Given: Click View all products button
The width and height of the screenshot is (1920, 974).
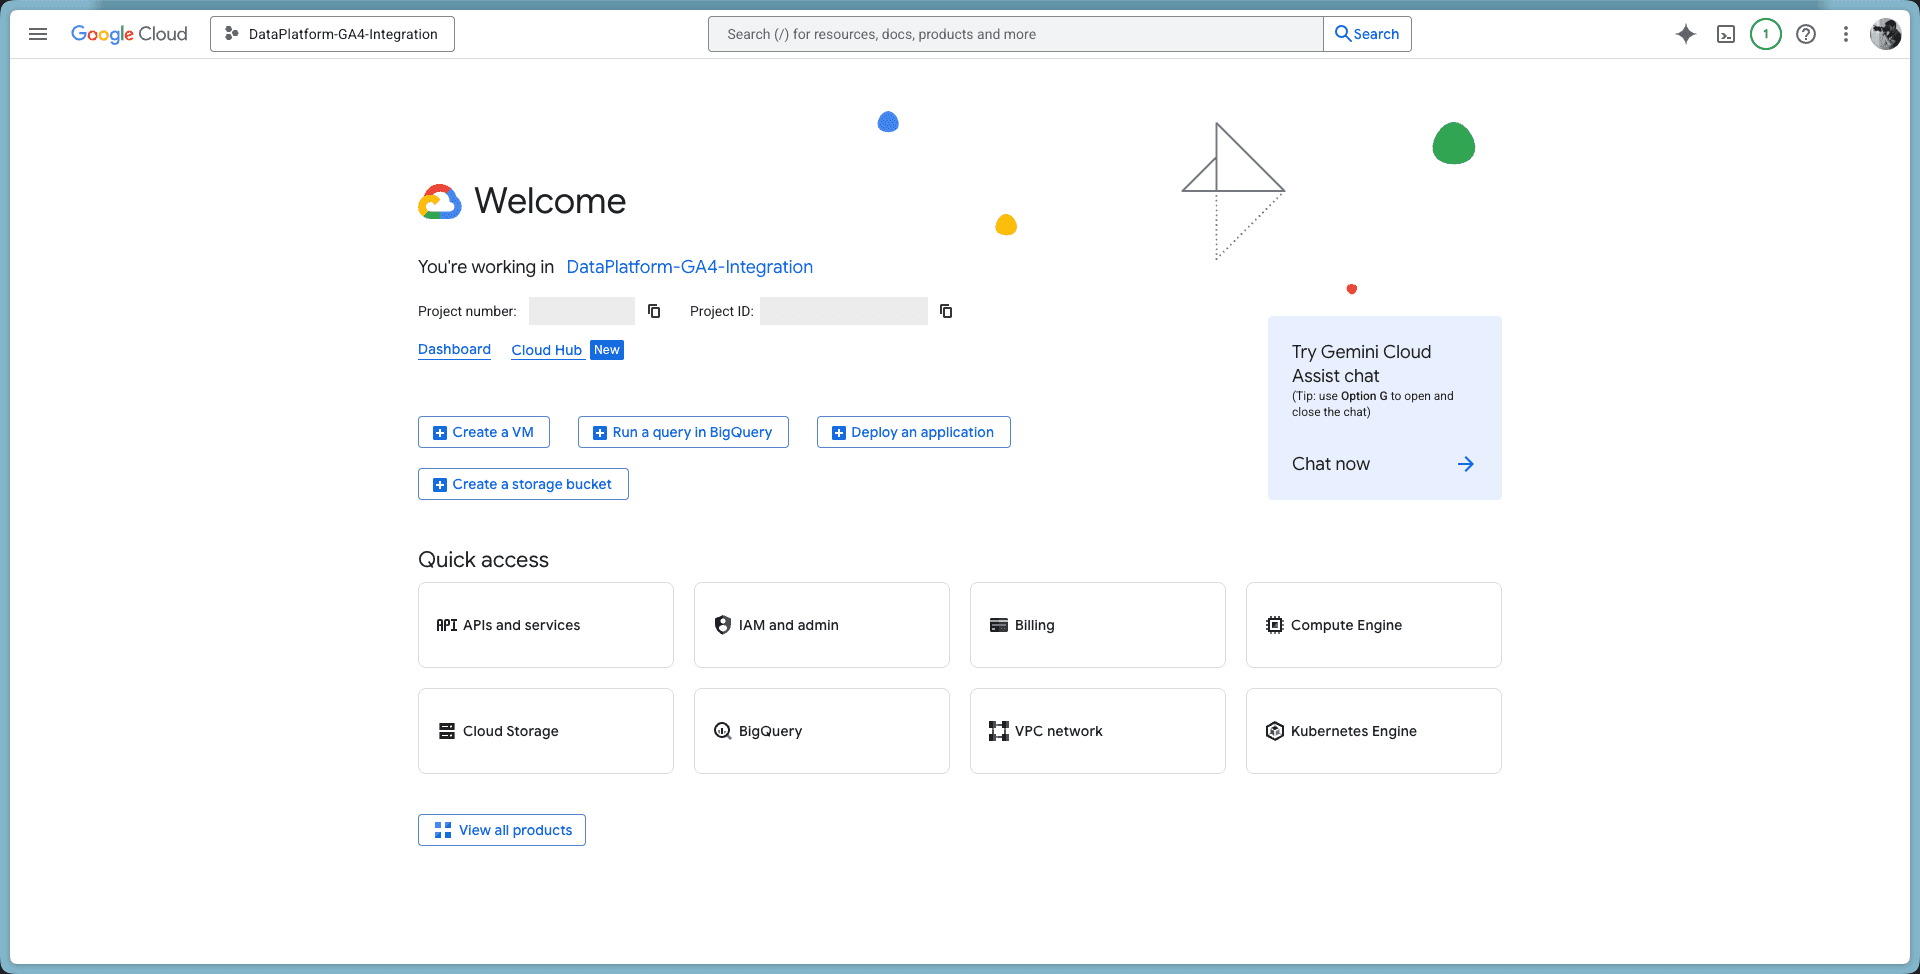Looking at the screenshot, I should click(502, 830).
